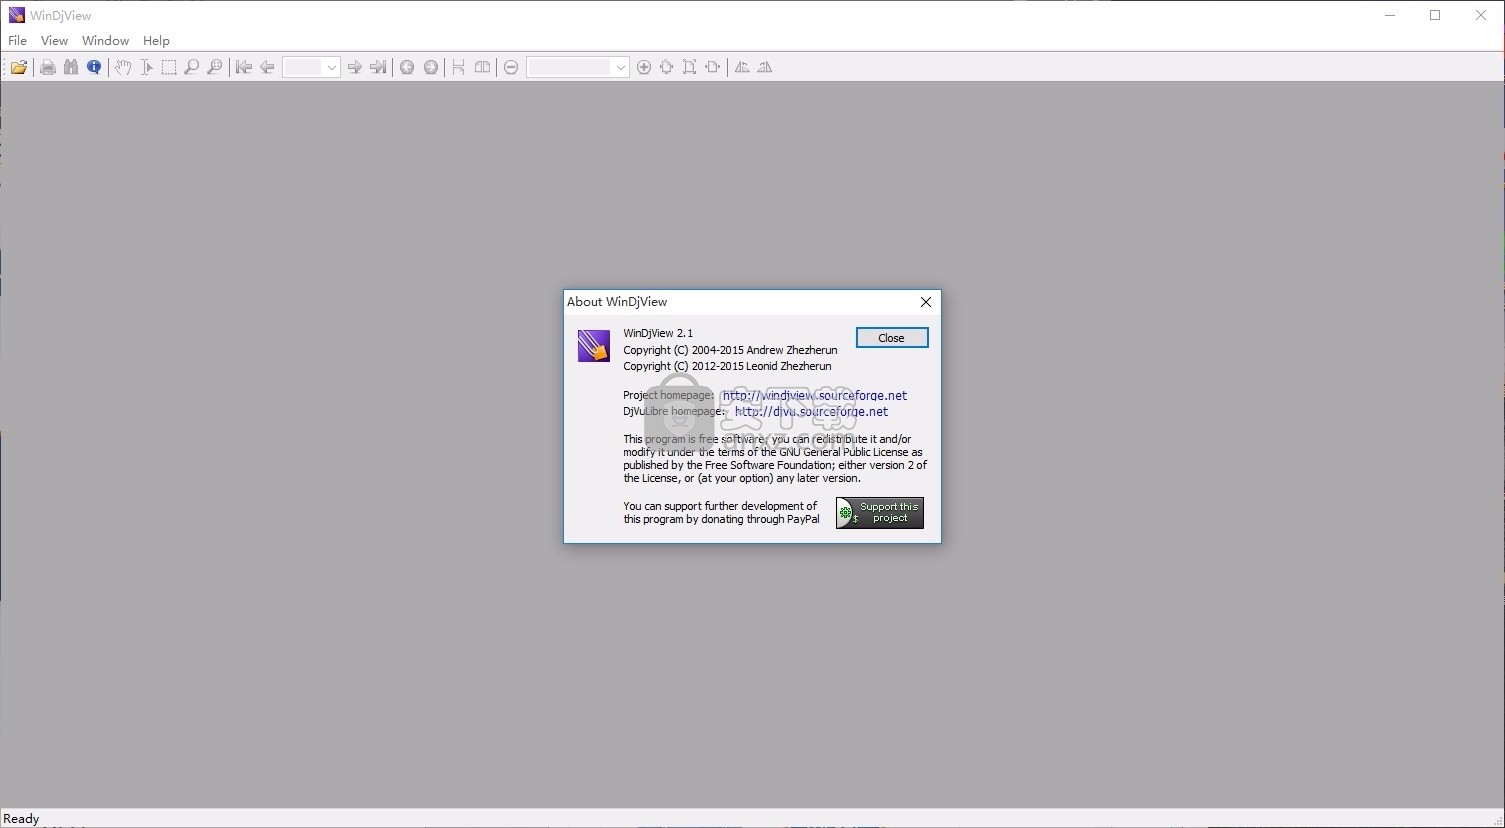This screenshot has width=1505, height=828.
Task: Toggle facing pages book icon
Action: coord(483,67)
